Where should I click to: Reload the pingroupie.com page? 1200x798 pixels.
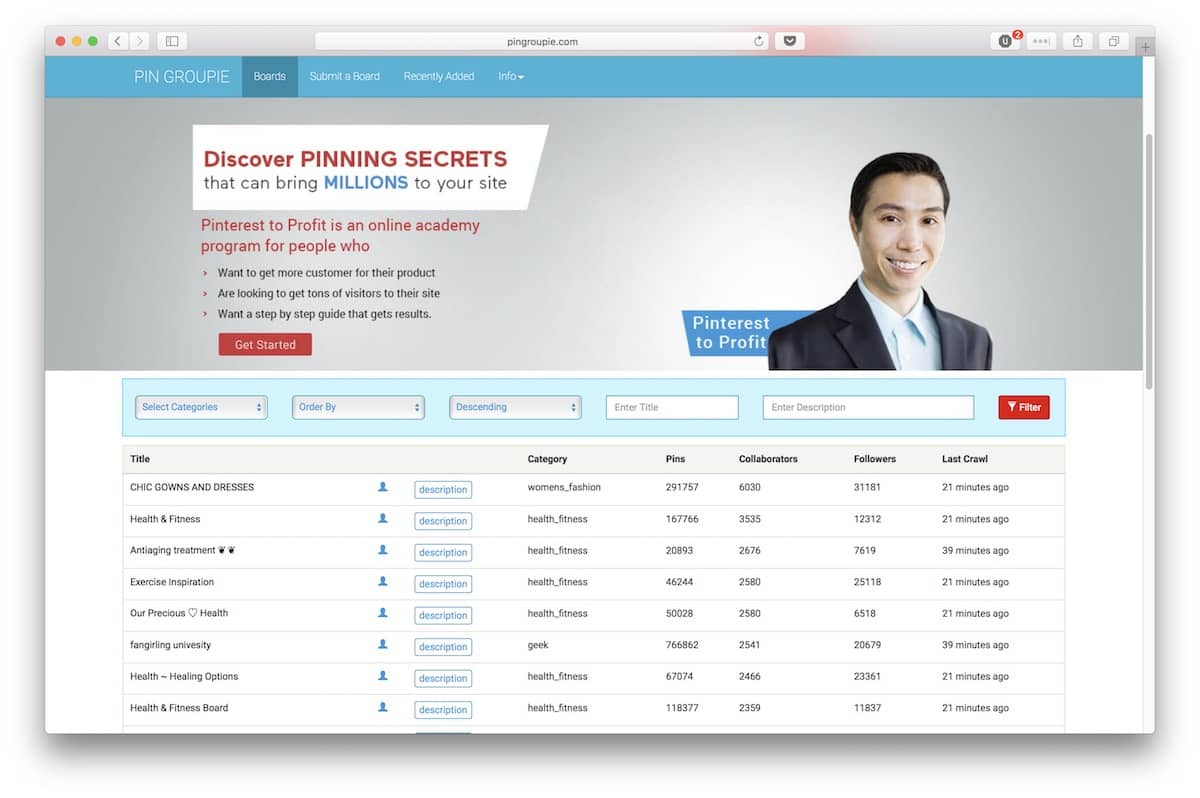pyautogui.click(x=759, y=41)
